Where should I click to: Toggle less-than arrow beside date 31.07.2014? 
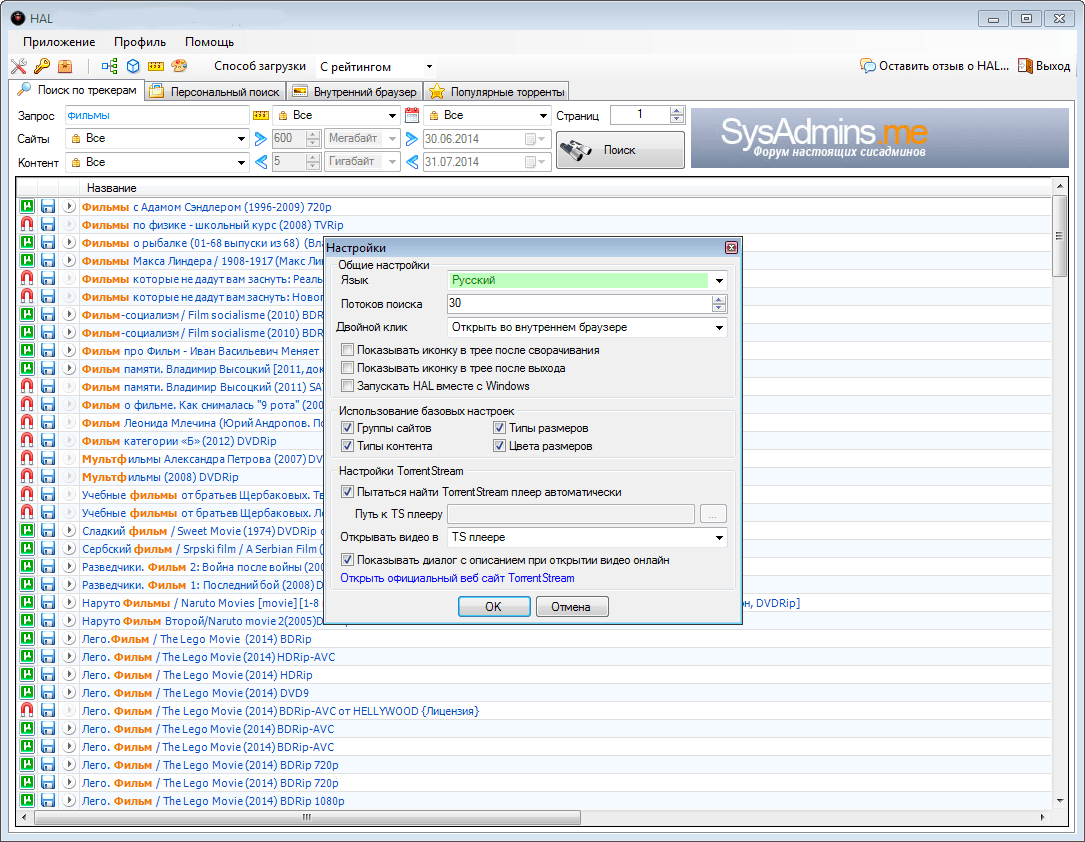coord(412,162)
